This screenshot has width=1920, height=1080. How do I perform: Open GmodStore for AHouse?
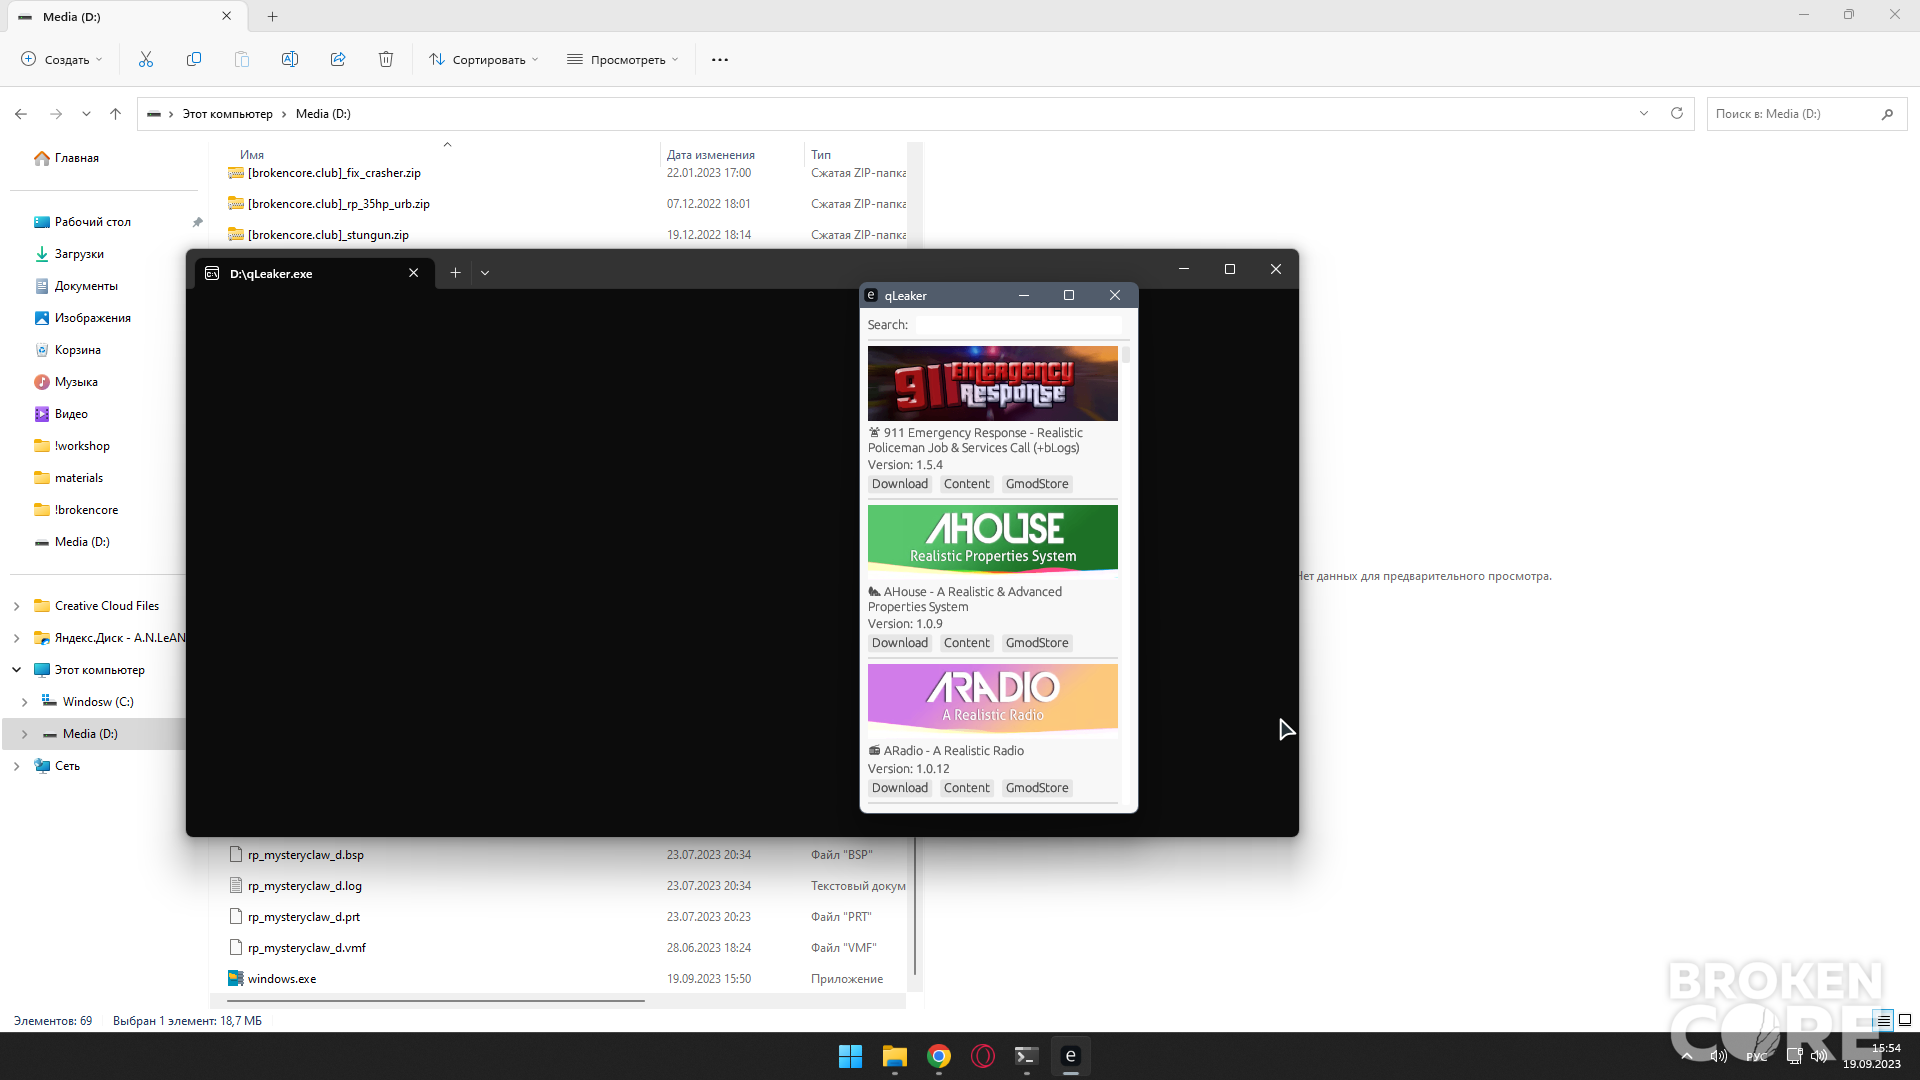tap(1037, 643)
